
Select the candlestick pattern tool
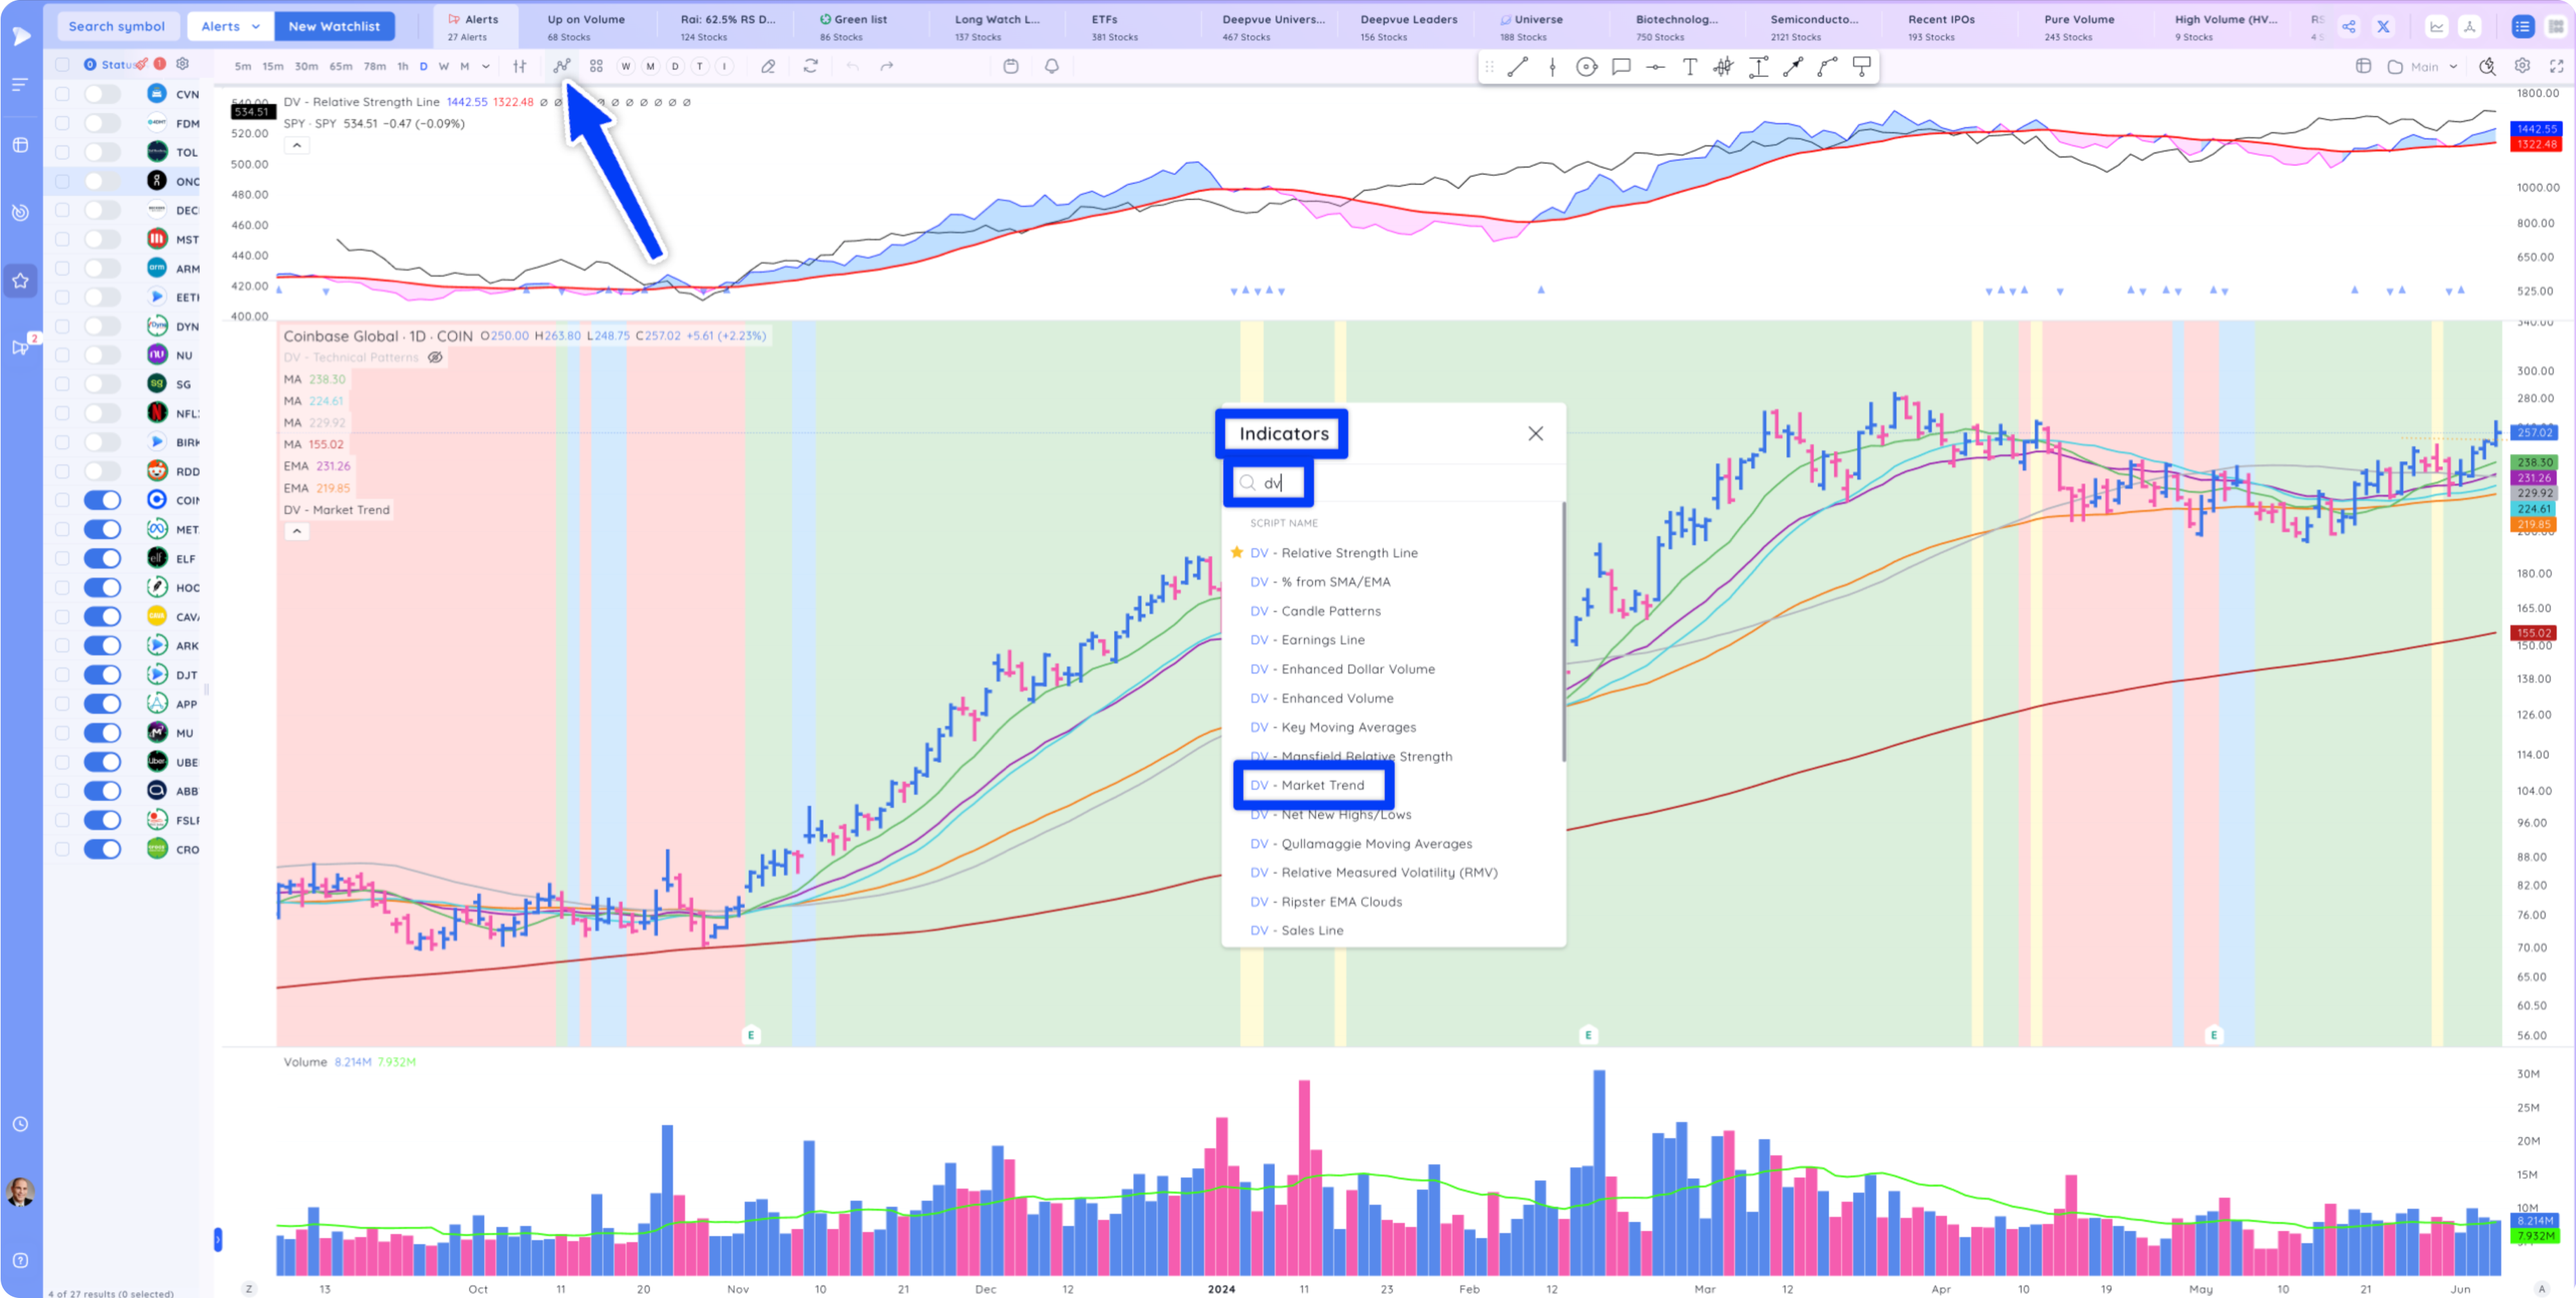click(x=1724, y=67)
